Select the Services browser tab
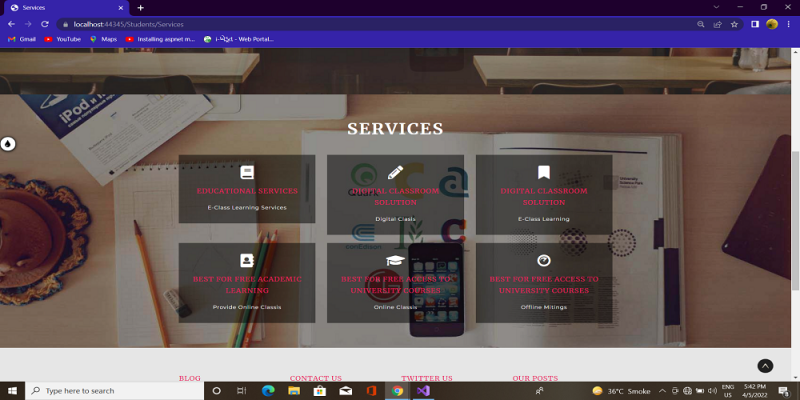The image size is (800, 400). point(66,8)
